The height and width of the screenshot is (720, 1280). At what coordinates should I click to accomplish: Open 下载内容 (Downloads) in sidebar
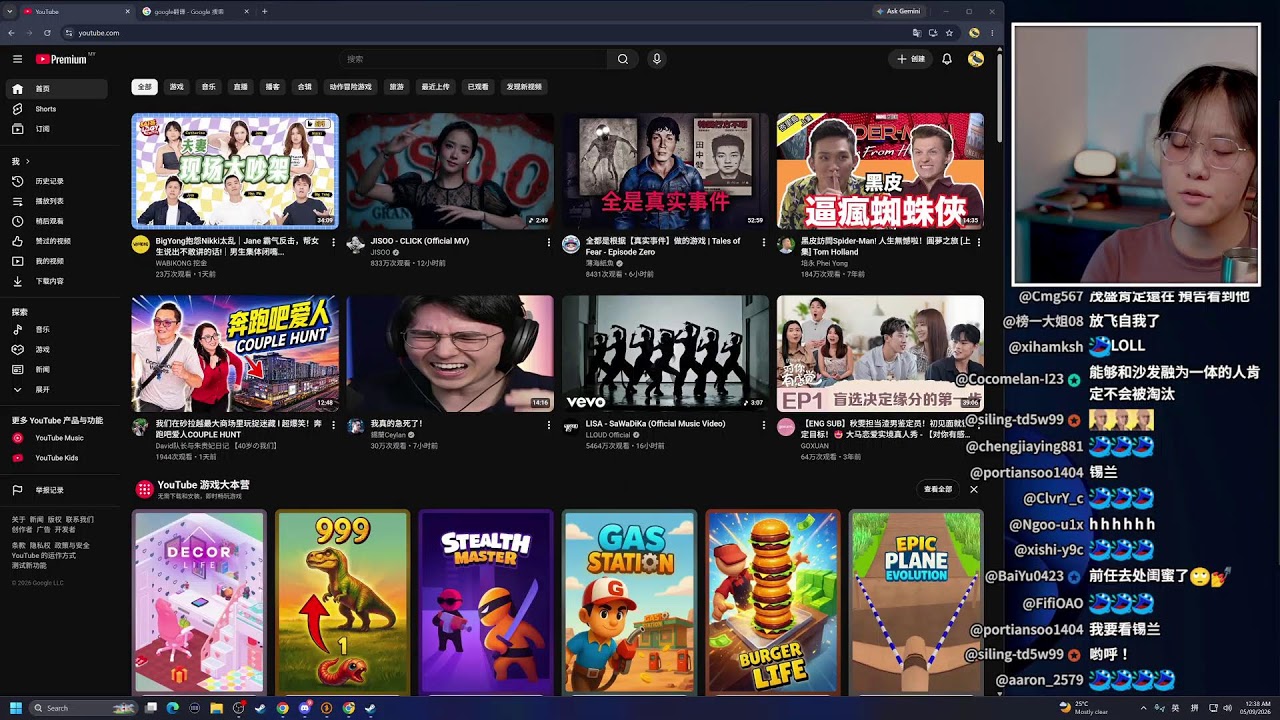point(58,281)
